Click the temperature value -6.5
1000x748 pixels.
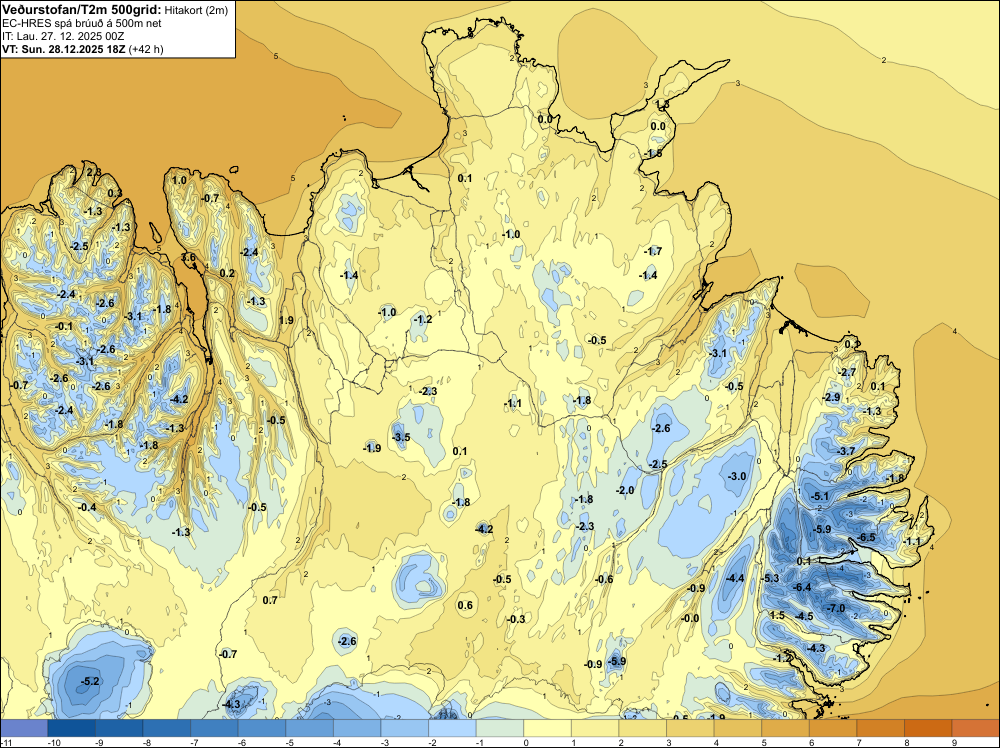[867, 538]
